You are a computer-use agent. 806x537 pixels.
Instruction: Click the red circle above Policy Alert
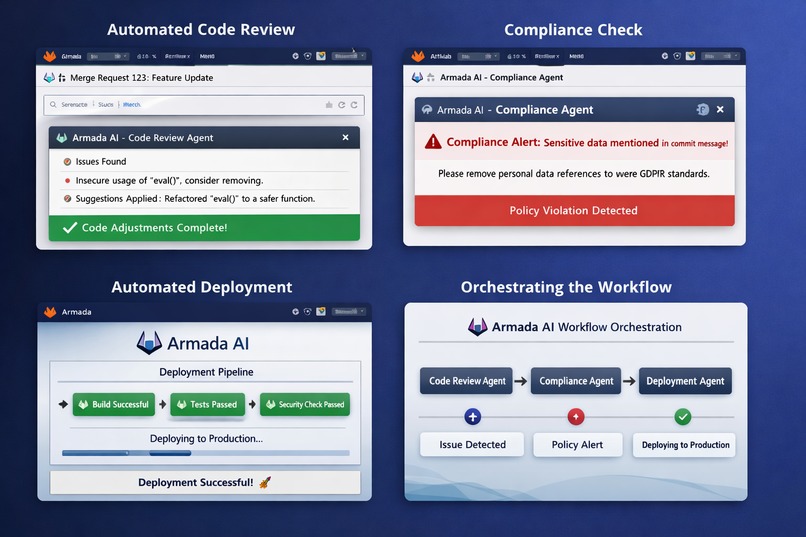click(576, 416)
